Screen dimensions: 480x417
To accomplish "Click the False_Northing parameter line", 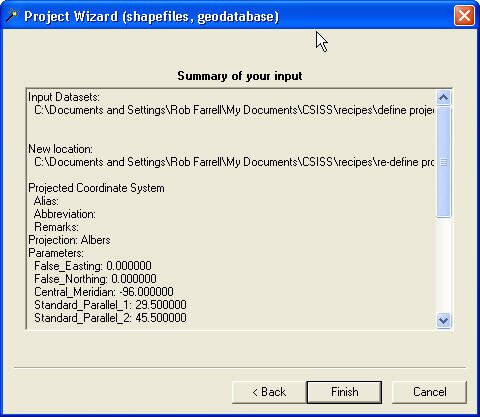I will (x=95, y=279).
